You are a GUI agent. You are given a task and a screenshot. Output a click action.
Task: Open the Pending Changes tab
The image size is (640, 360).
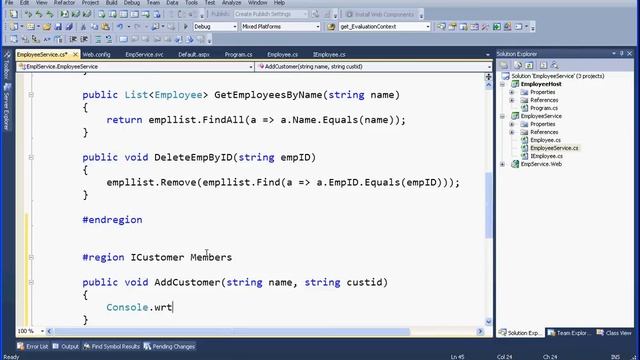(x=169, y=347)
